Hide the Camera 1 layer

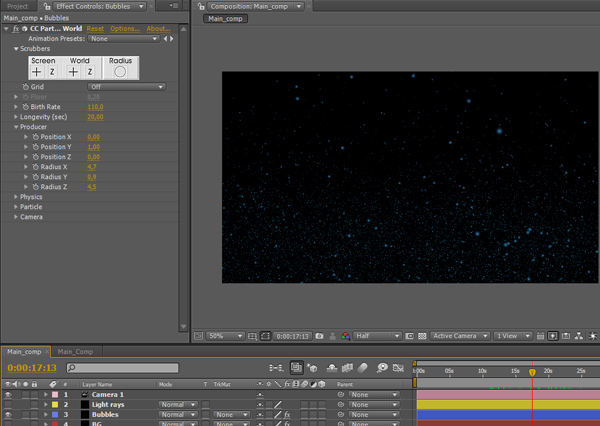pos(8,394)
